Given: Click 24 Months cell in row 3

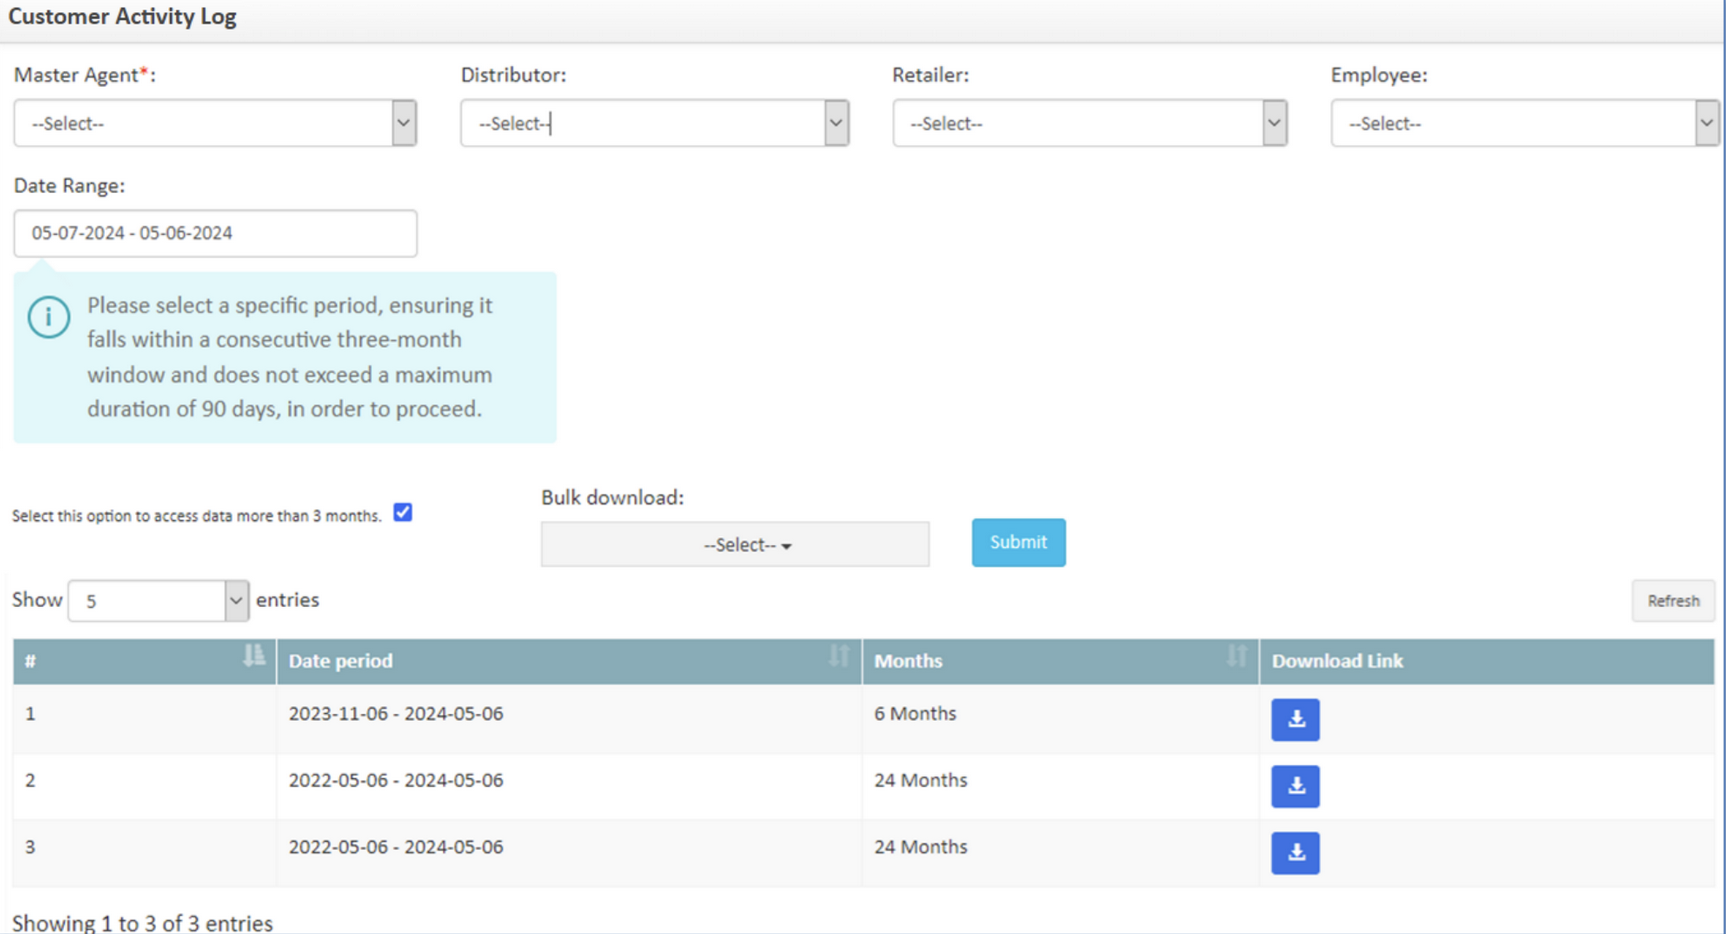Looking at the screenshot, I should 921,847.
